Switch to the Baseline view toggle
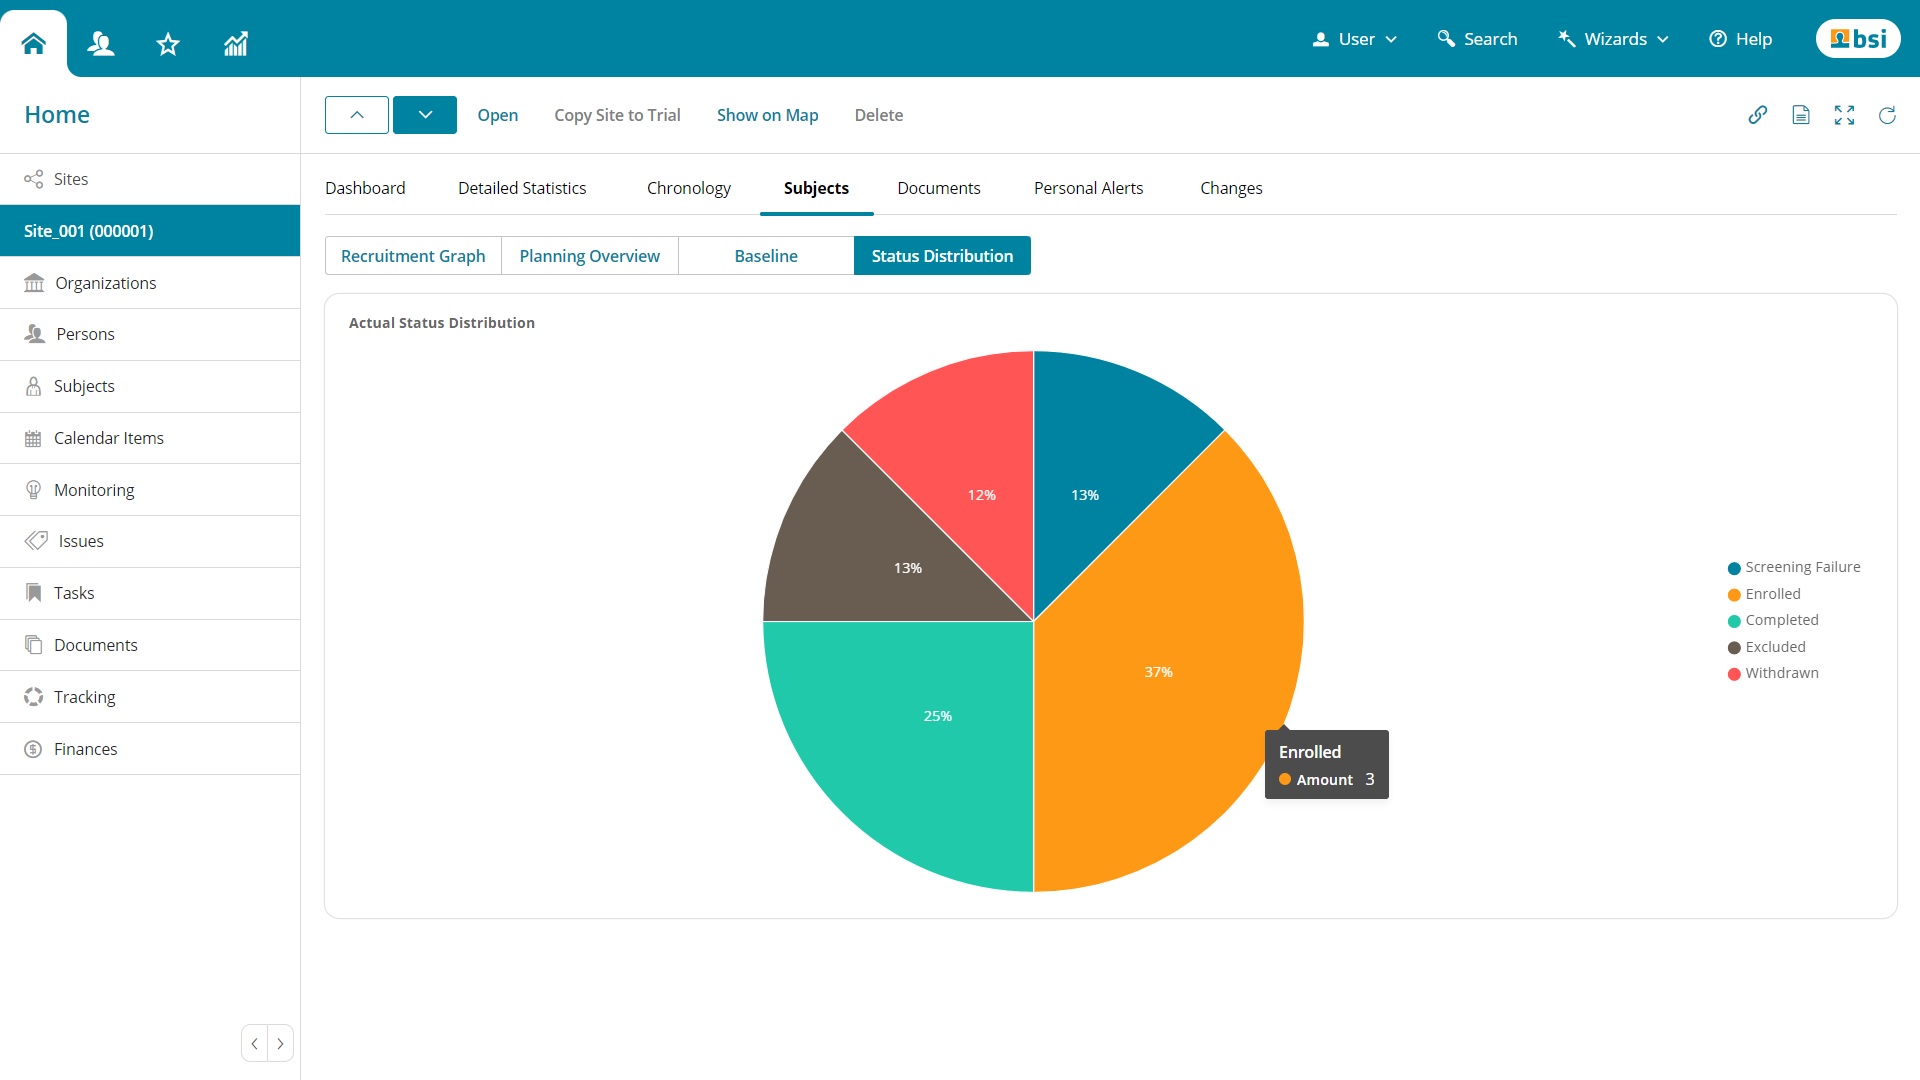Screen dimensions: 1920x1080 [x=765, y=255]
